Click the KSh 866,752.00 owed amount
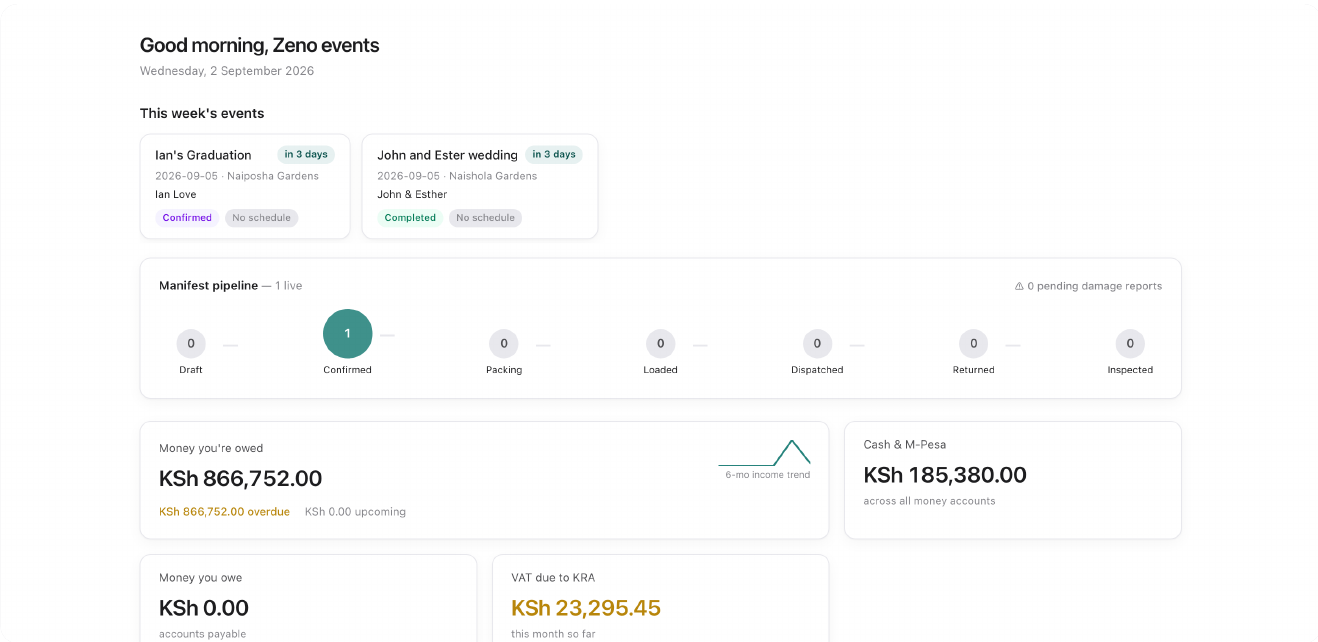The image size is (1318, 642). [x=241, y=479]
